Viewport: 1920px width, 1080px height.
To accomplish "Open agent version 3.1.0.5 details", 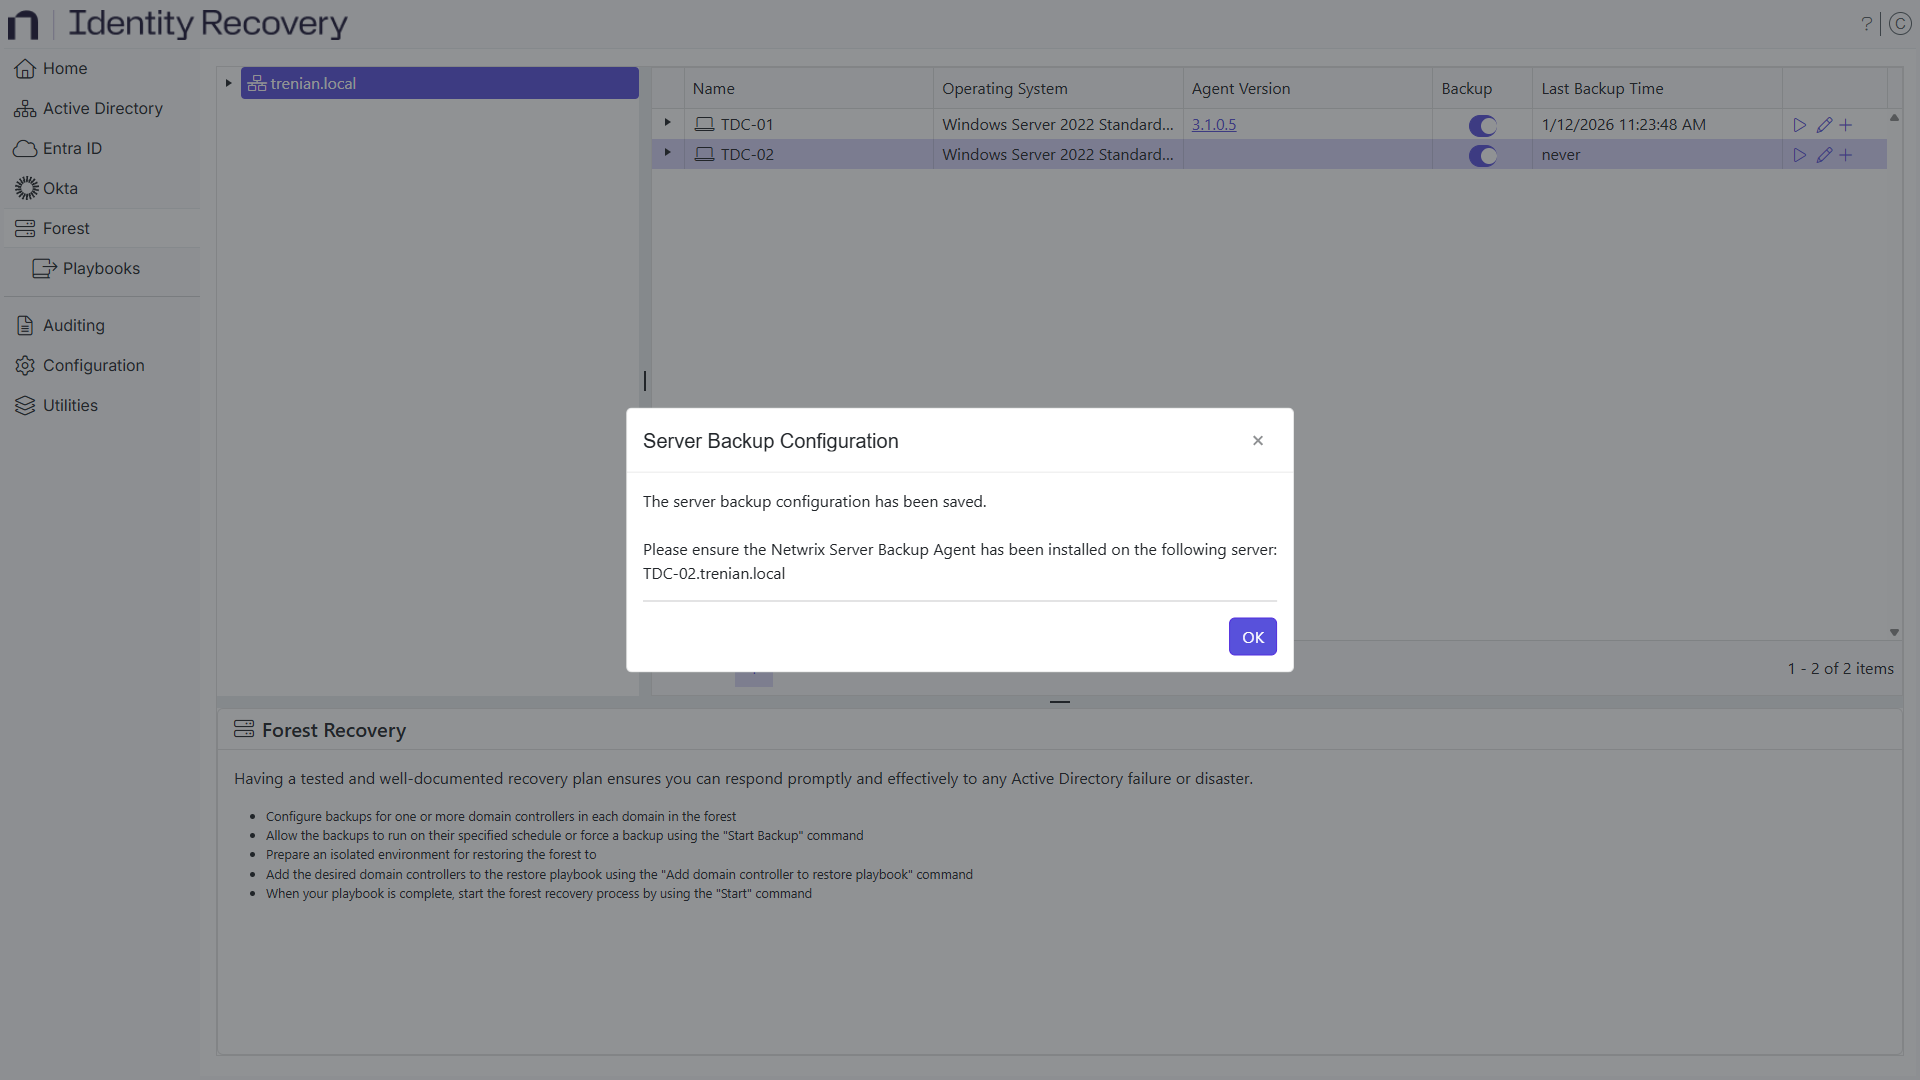I will coord(1214,124).
